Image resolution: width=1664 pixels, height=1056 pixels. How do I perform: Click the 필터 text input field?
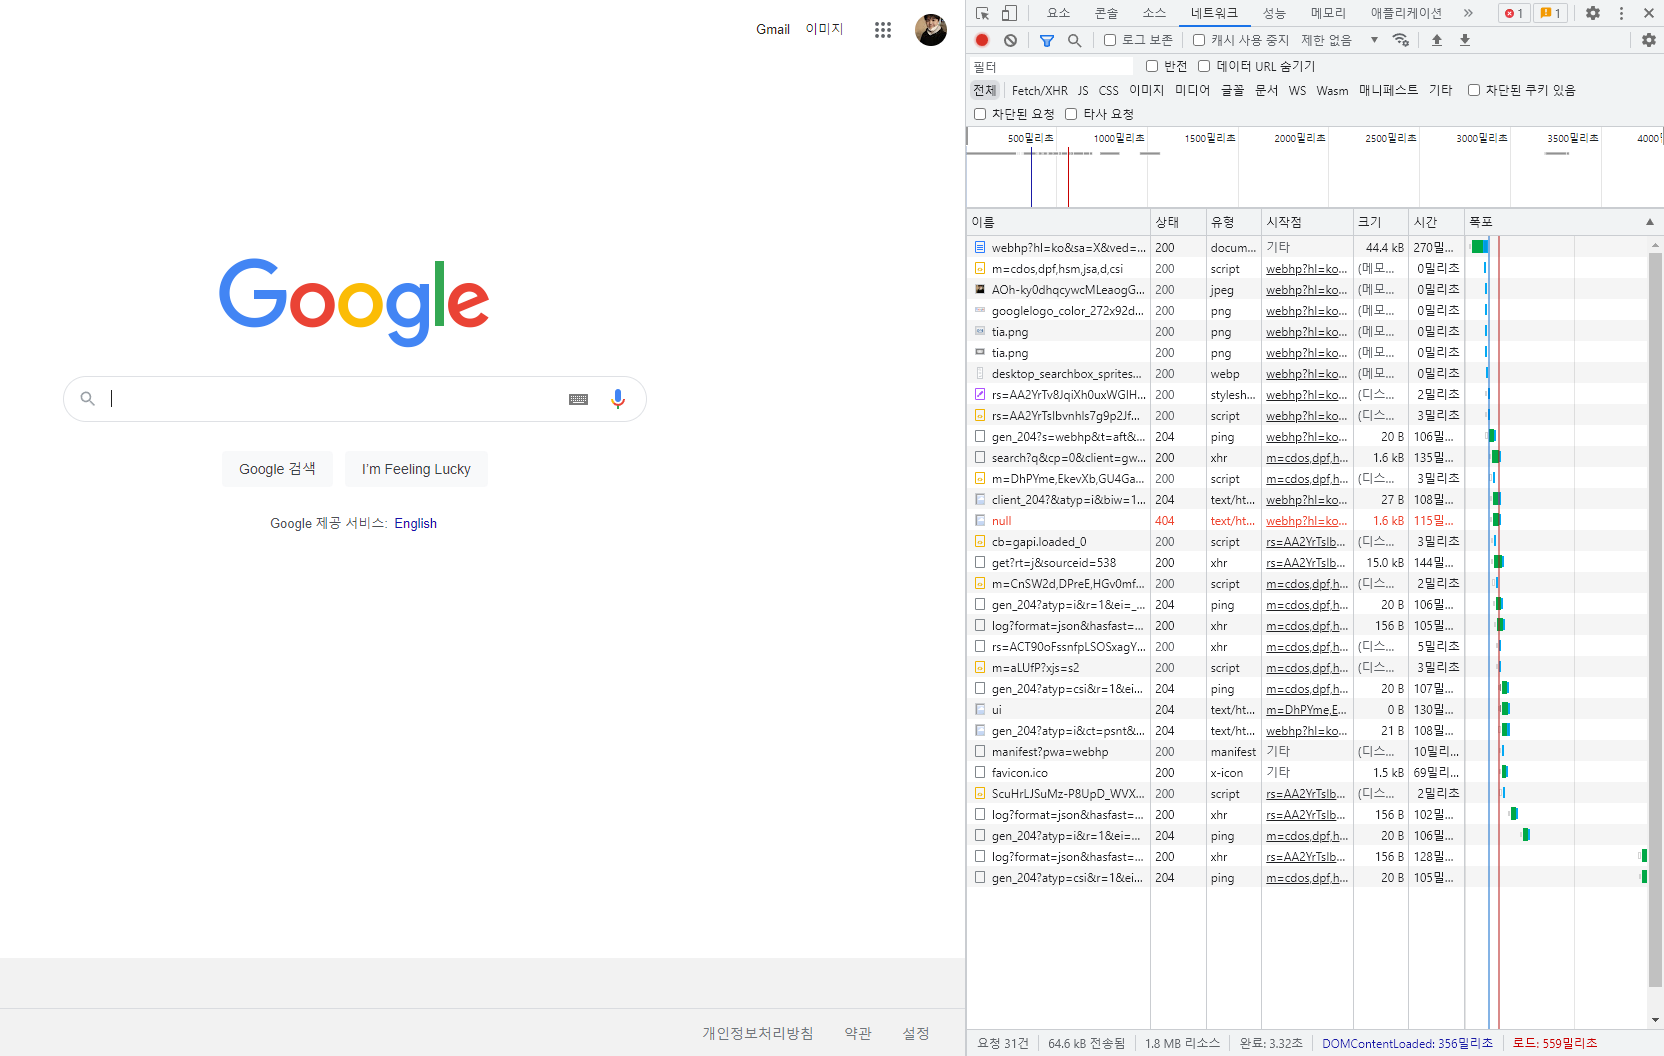pyautogui.click(x=1050, y=66)
